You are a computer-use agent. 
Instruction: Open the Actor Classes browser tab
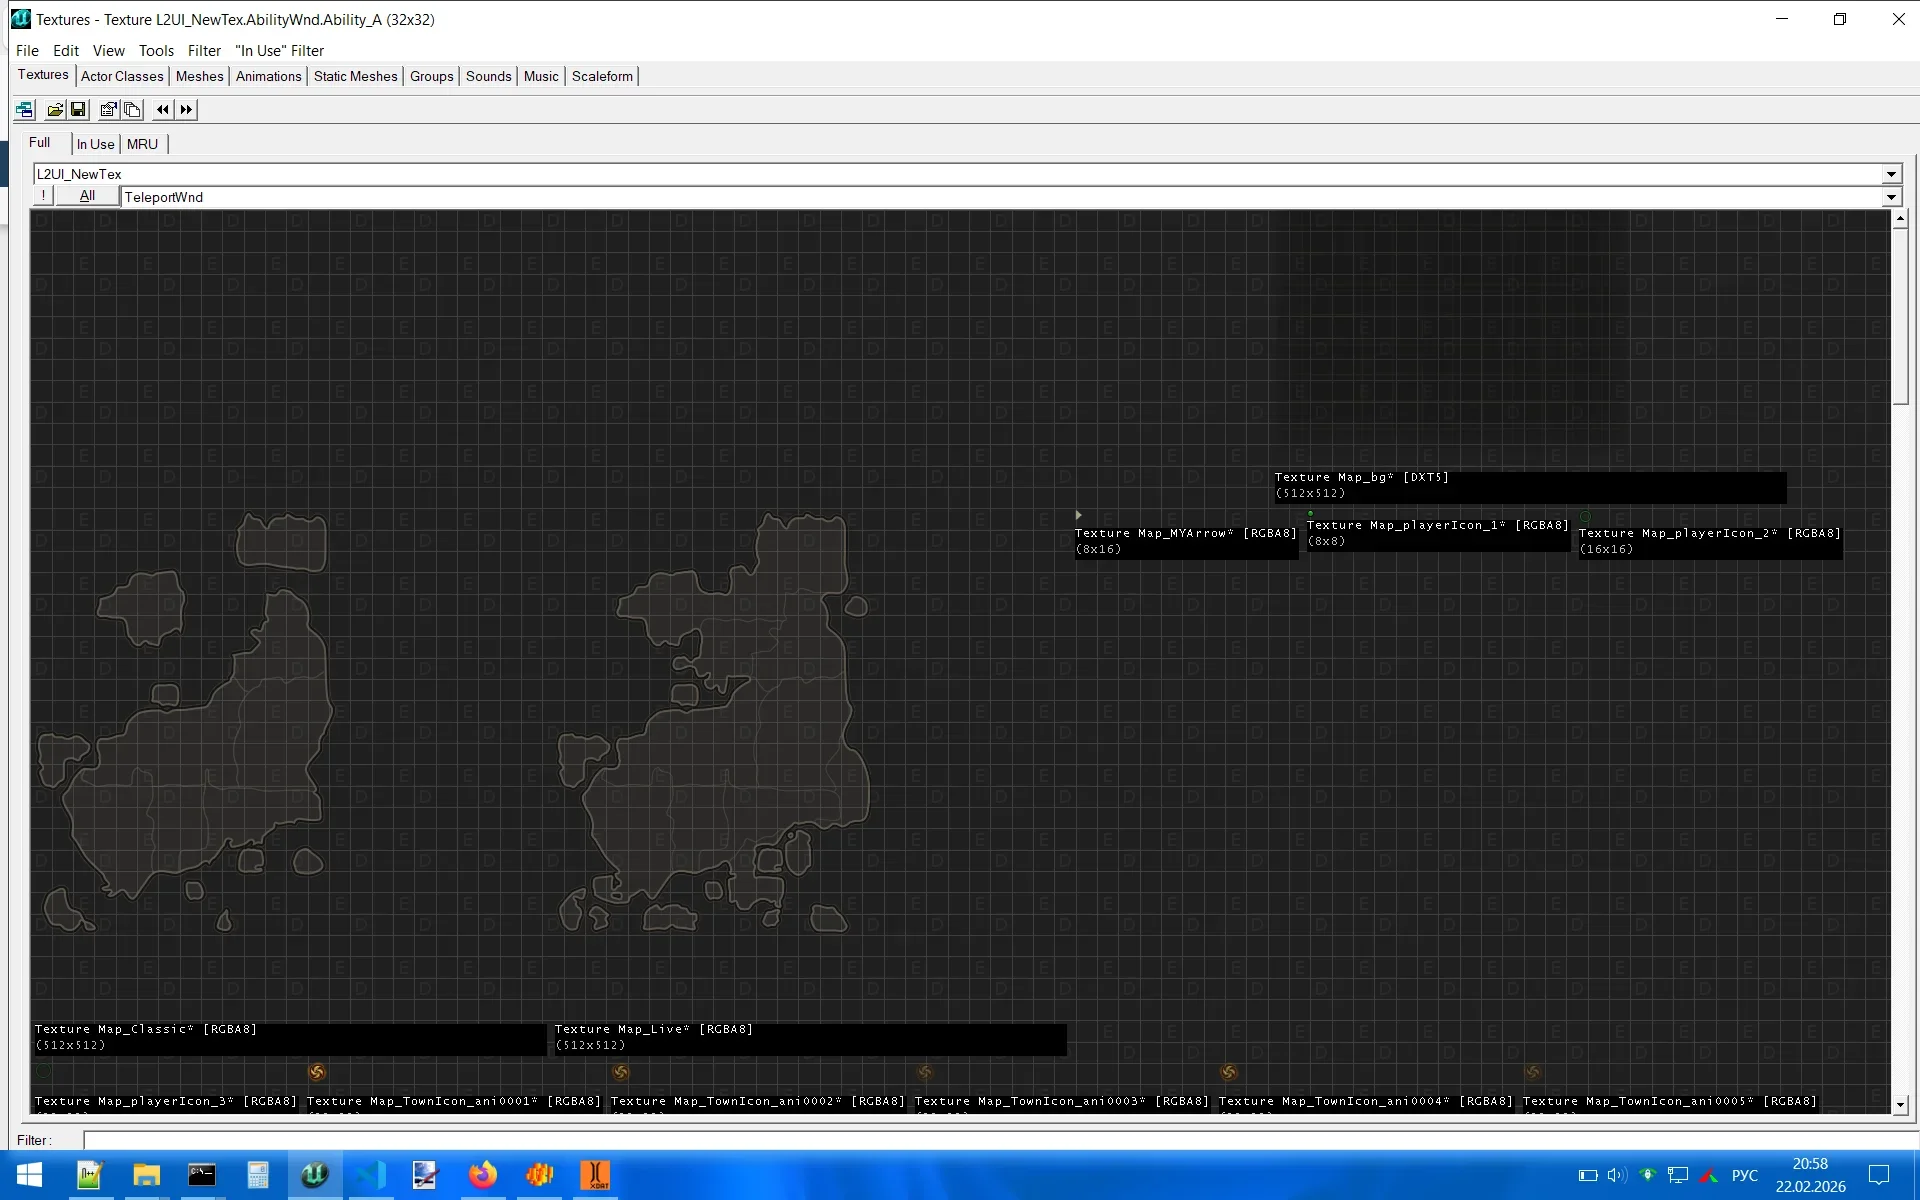point(122,76)
